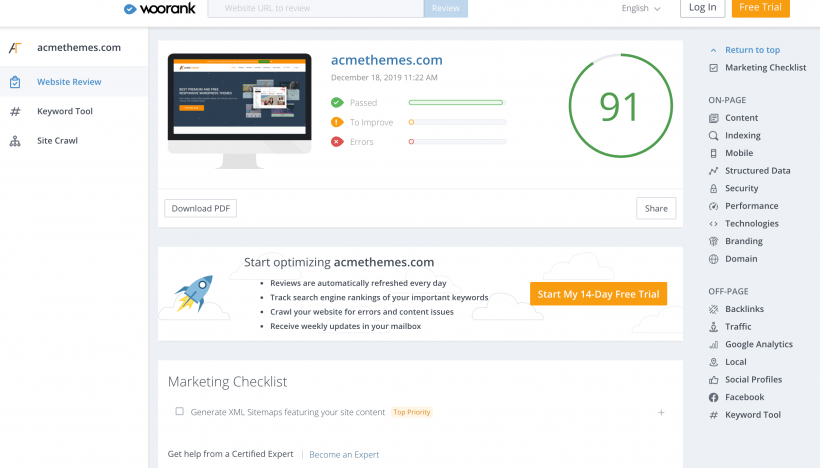Click the Website URL to review field
The image size is (820, 468).
pos(316,8)
